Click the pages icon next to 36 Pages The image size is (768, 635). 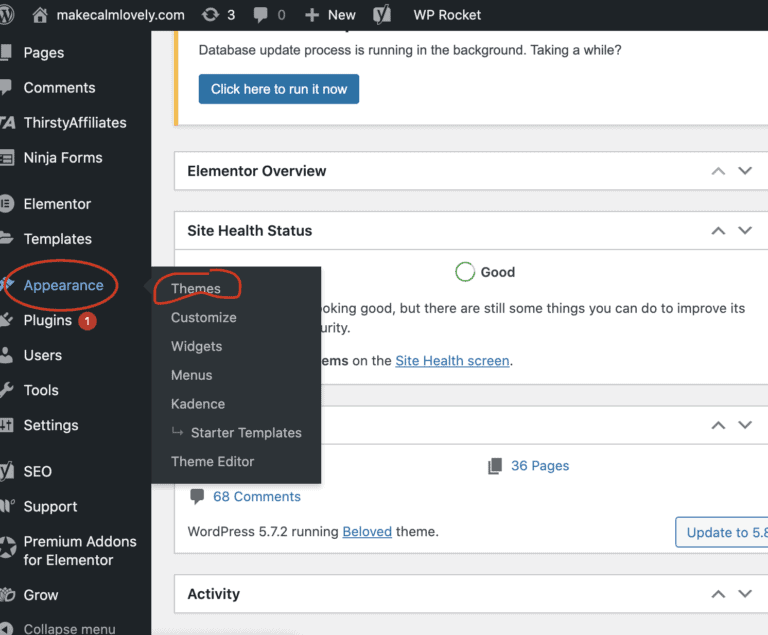pos(495,466)
